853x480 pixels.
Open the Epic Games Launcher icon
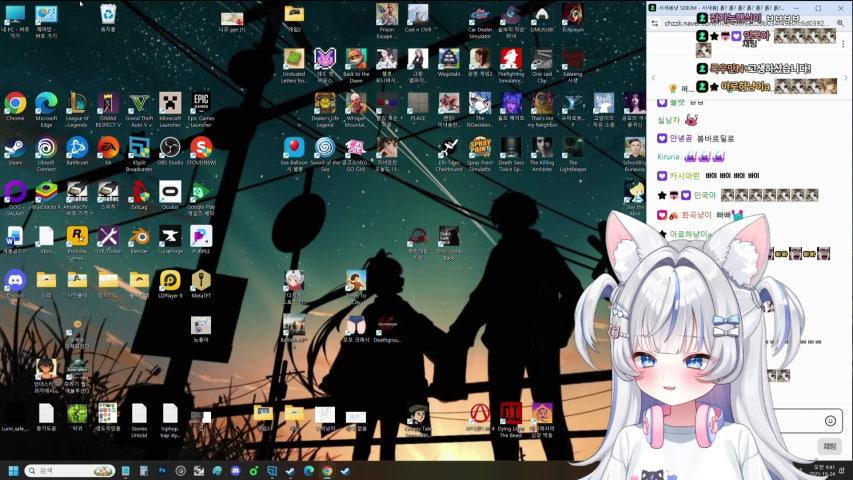(x=201, y=104)
